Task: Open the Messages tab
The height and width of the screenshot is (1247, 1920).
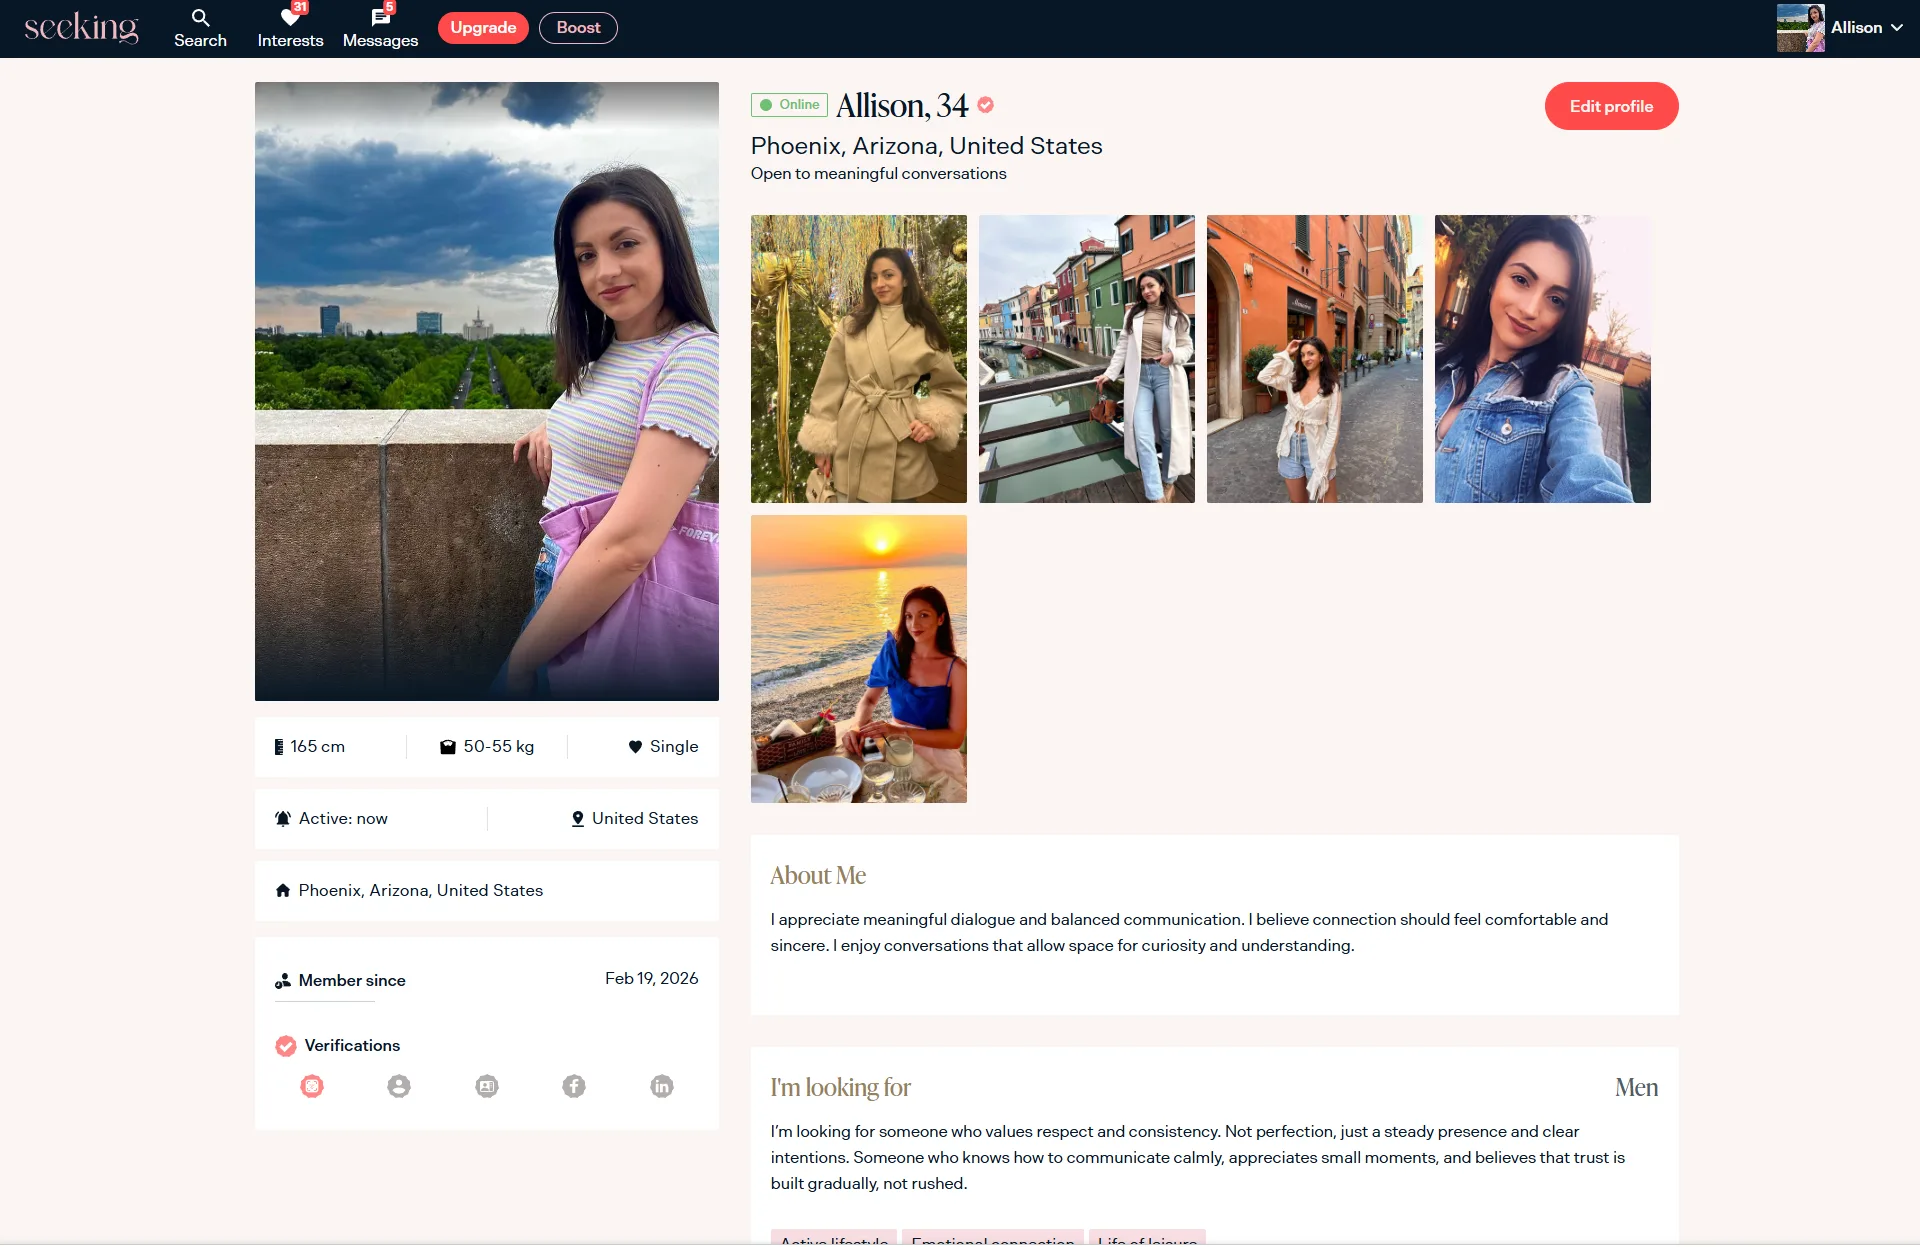Action: tap(380, 28)
